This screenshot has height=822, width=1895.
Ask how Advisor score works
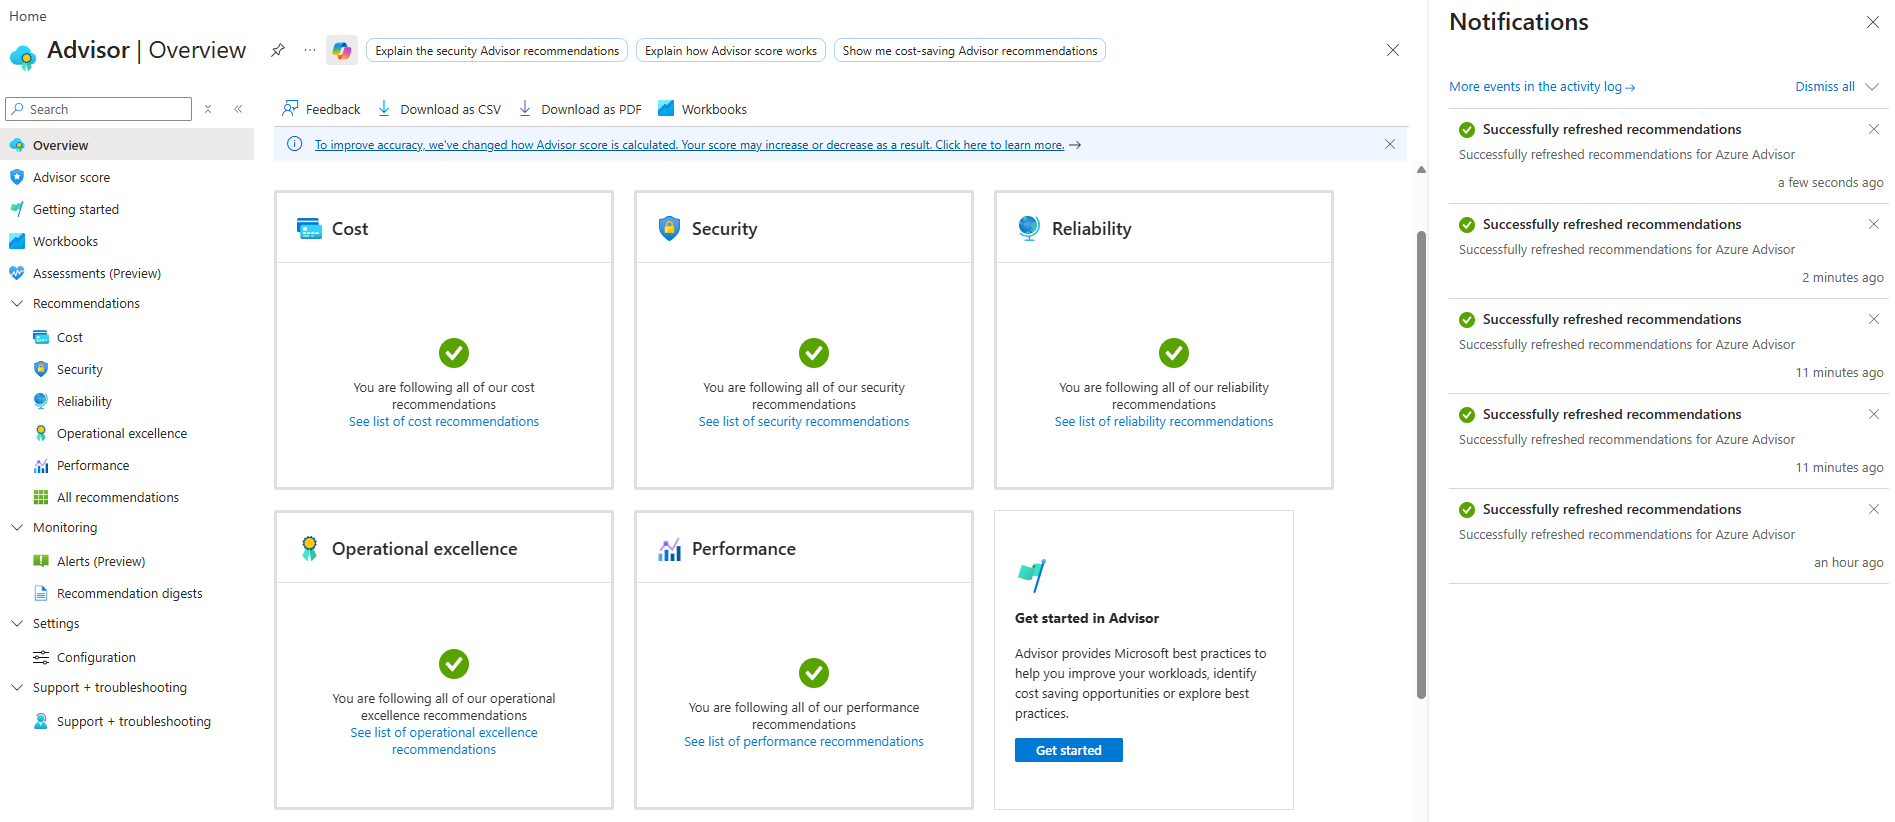pos(731,51)
